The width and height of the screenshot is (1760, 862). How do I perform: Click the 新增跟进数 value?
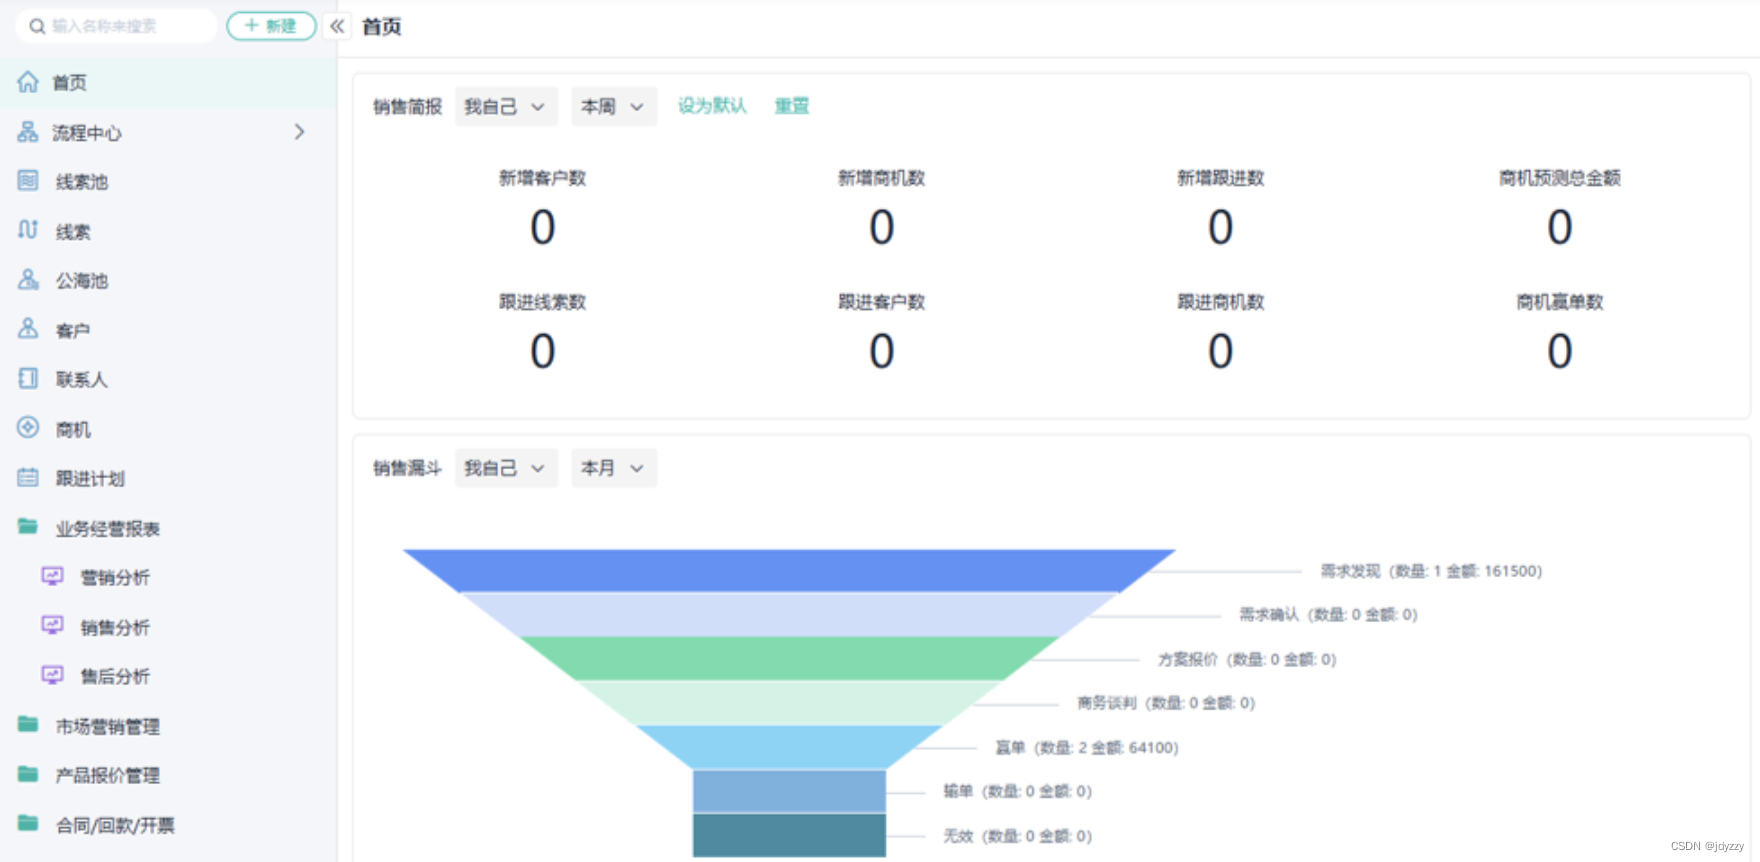(1221, 227)
